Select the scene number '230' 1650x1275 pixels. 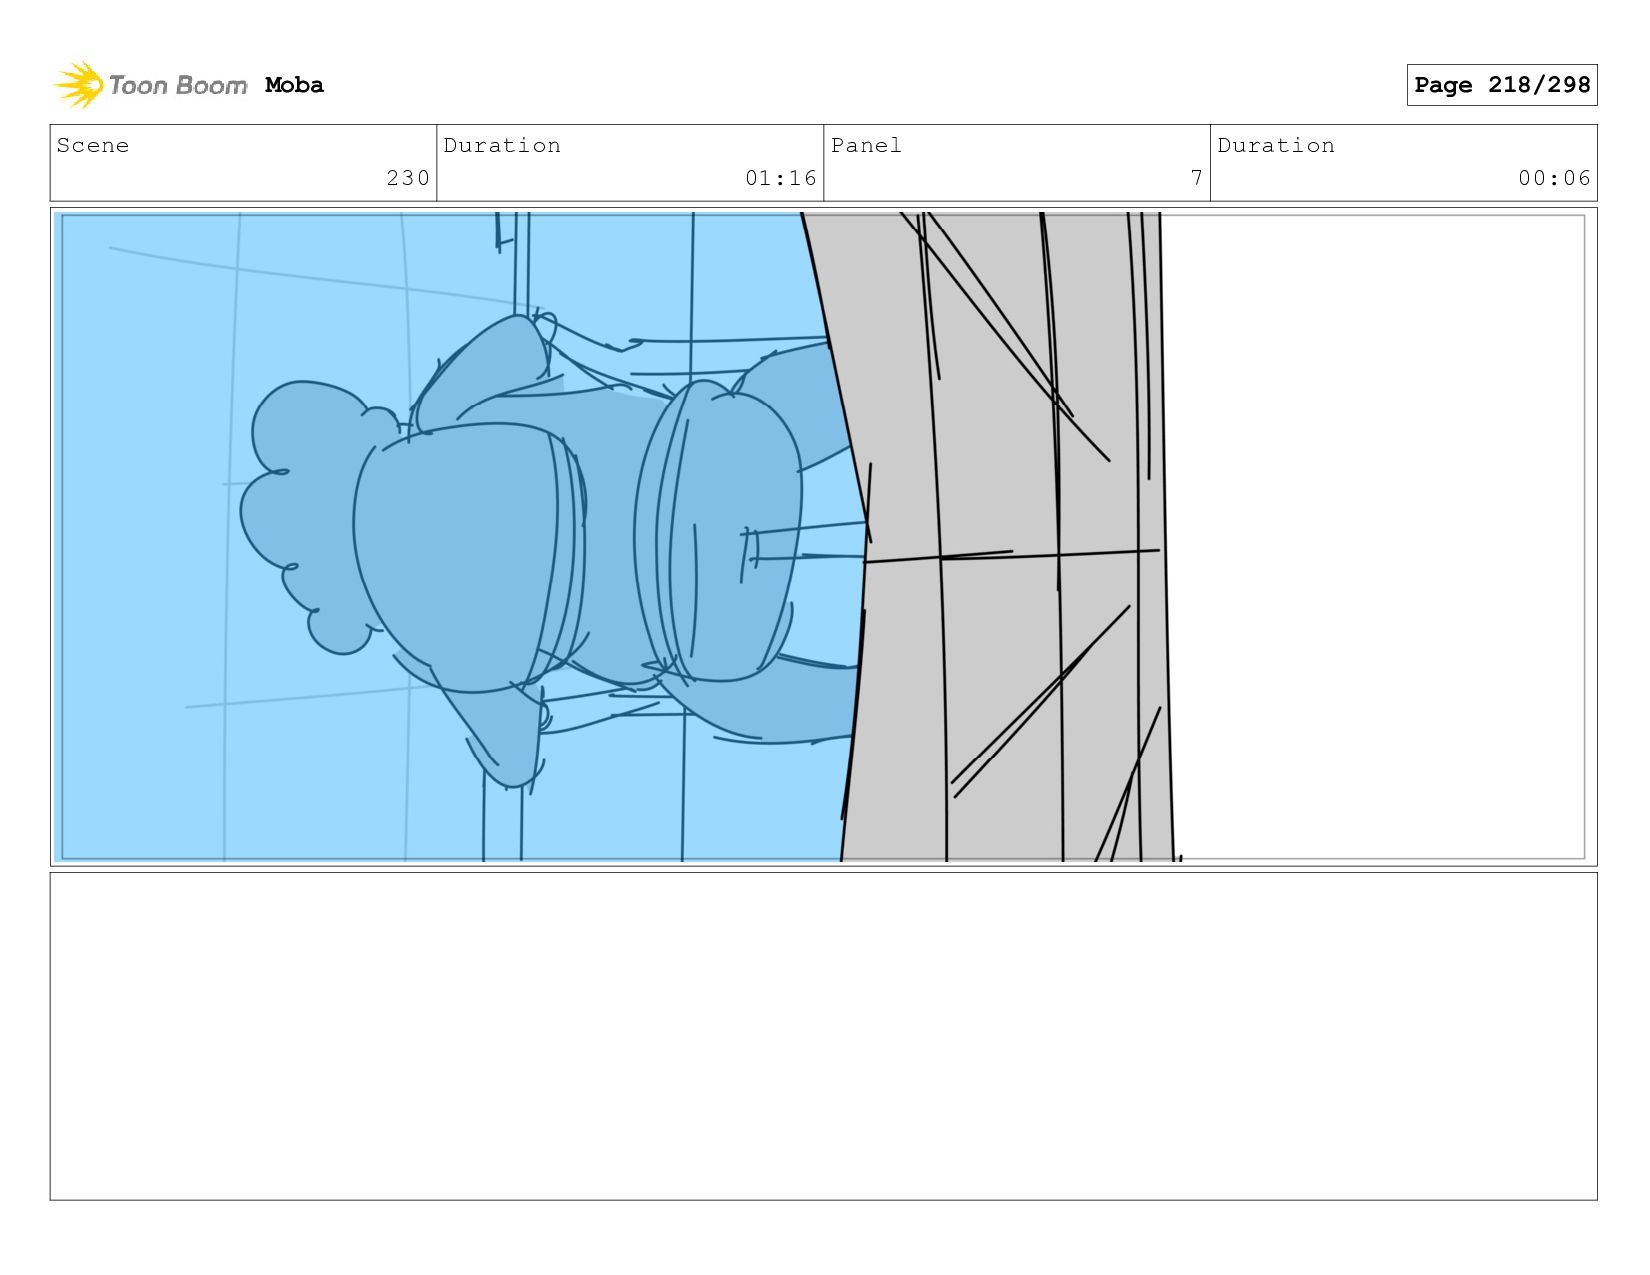pyautogui.click(x=408, y=178)
